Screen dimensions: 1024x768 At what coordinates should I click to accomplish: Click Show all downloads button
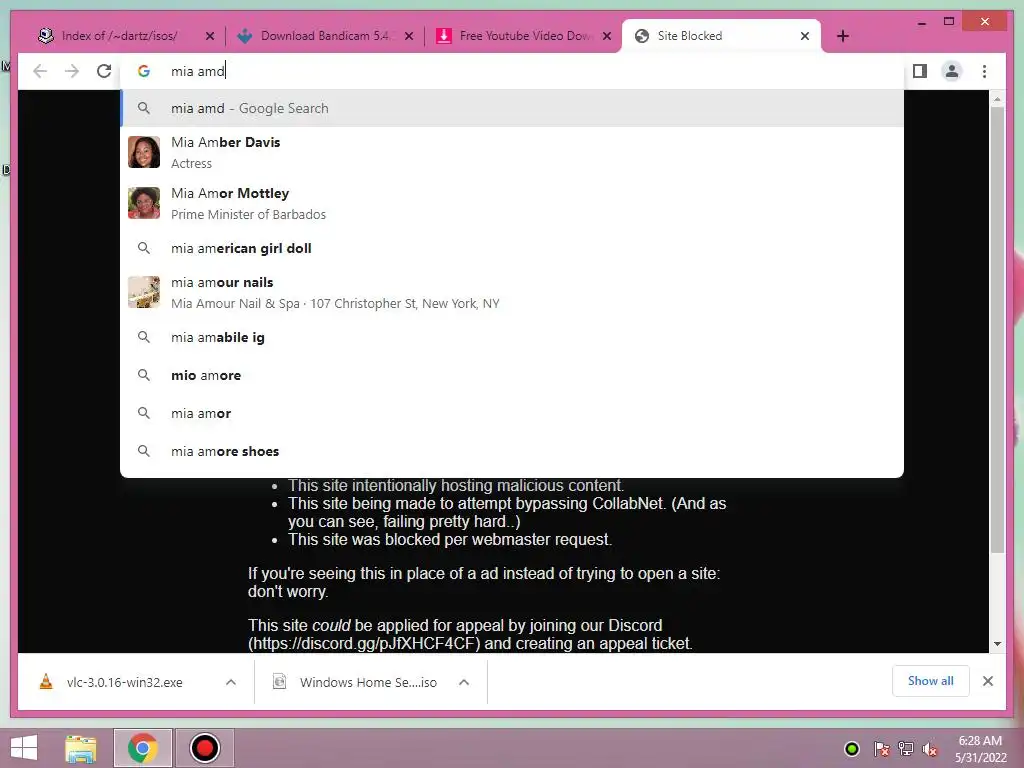(x=931, y=681)
